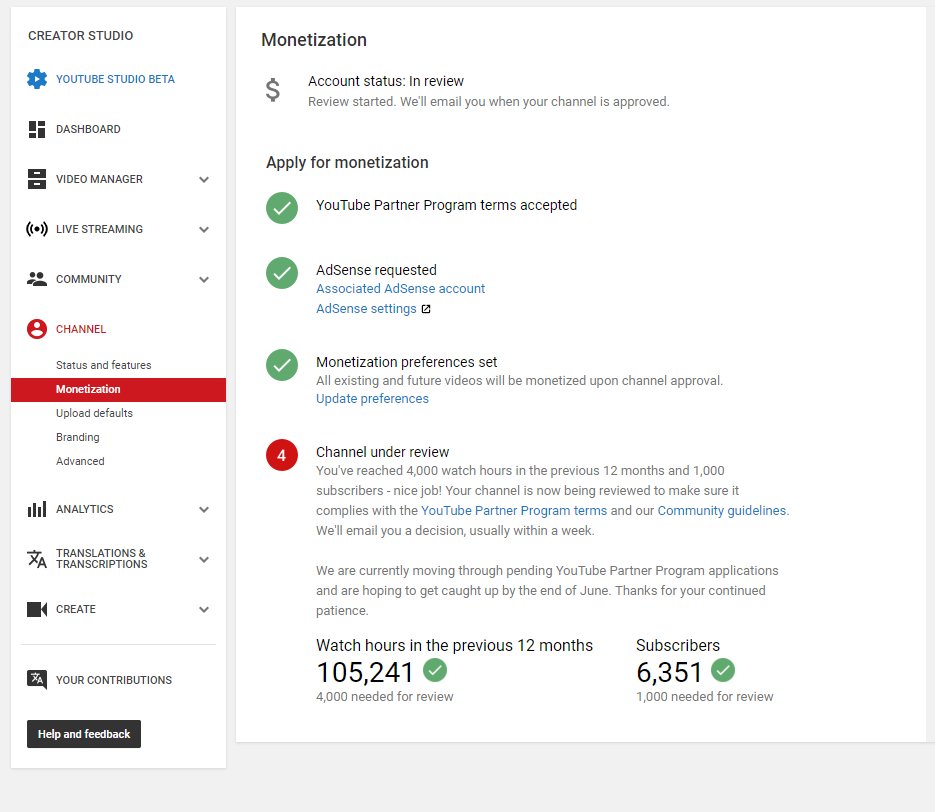The image size is (935, 812).
Task: Click the 4,000 needed for review text
Action: click(385, 696)
